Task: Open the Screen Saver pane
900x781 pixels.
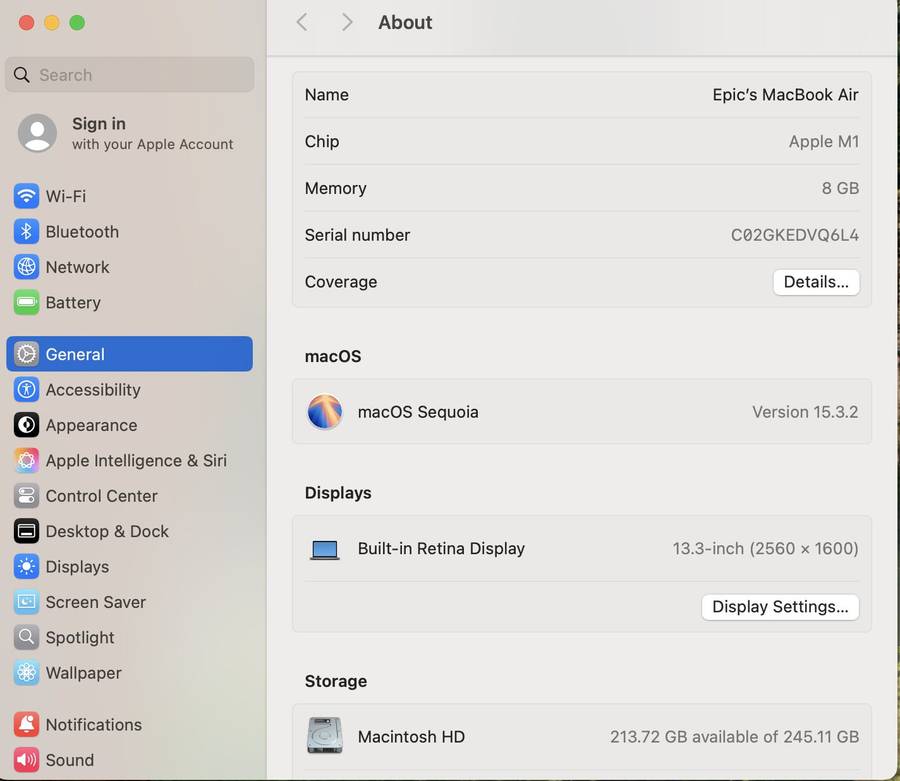Action: [x=95, y=602]
